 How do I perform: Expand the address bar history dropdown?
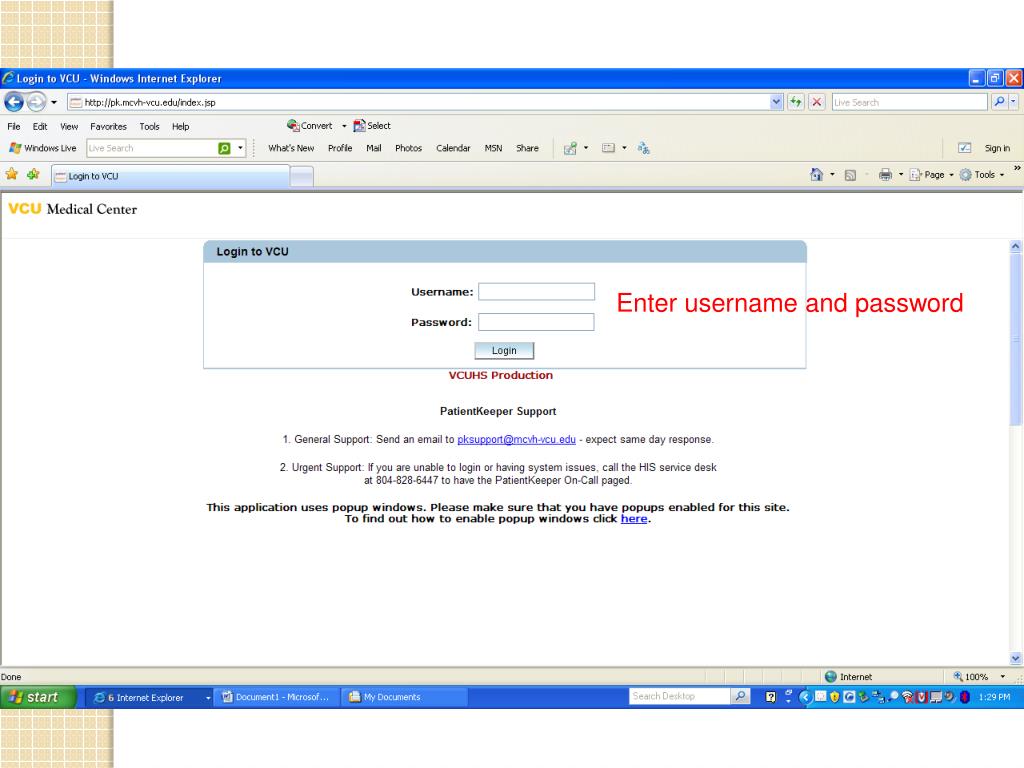pyautogui.click(x=776, y=103)
